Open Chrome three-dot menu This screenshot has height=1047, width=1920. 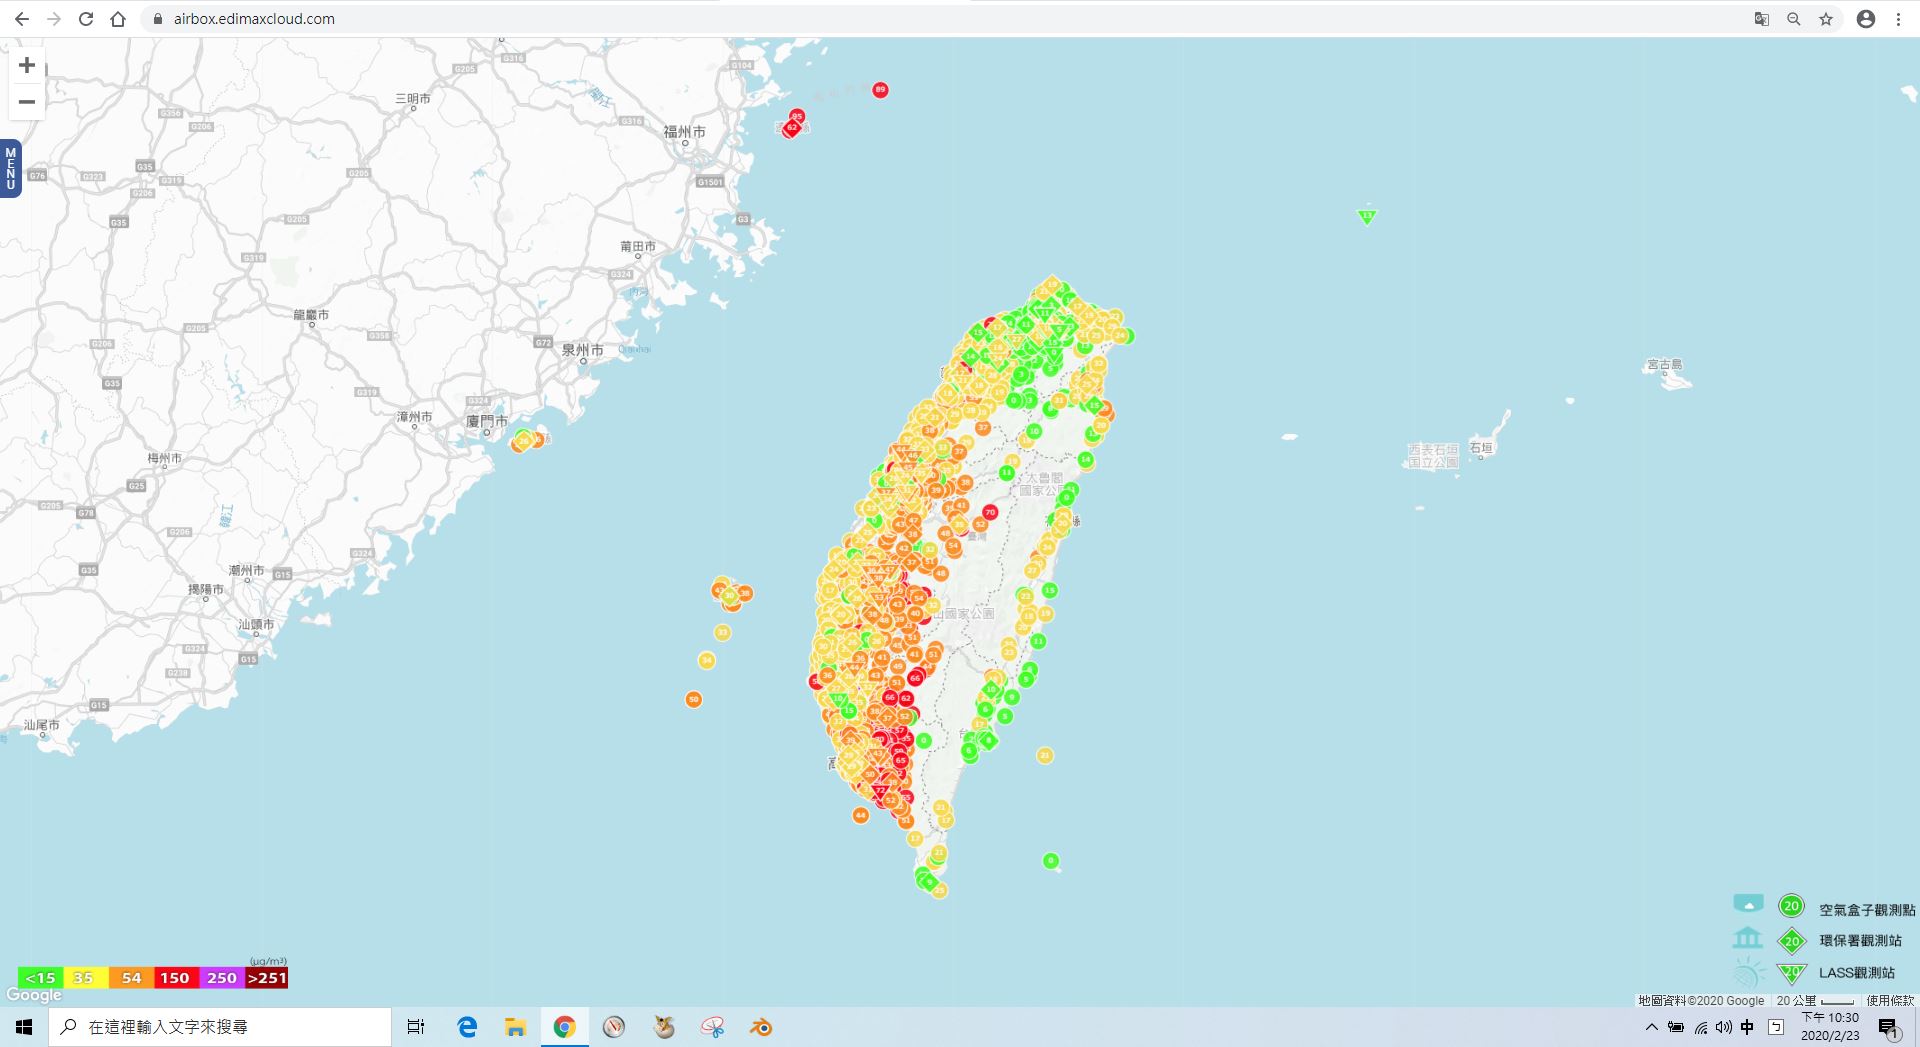coord(1898,19)
